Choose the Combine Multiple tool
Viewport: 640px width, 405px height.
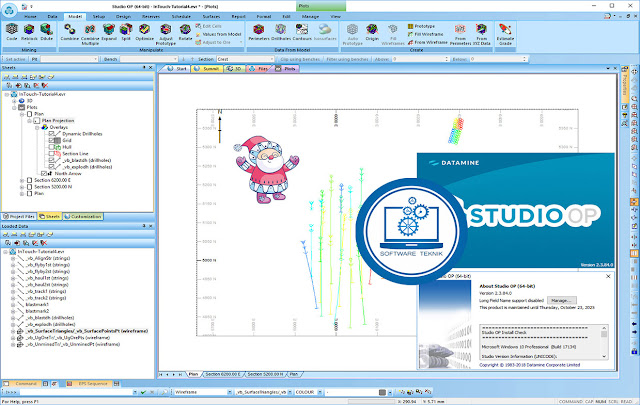click(90, 34)
